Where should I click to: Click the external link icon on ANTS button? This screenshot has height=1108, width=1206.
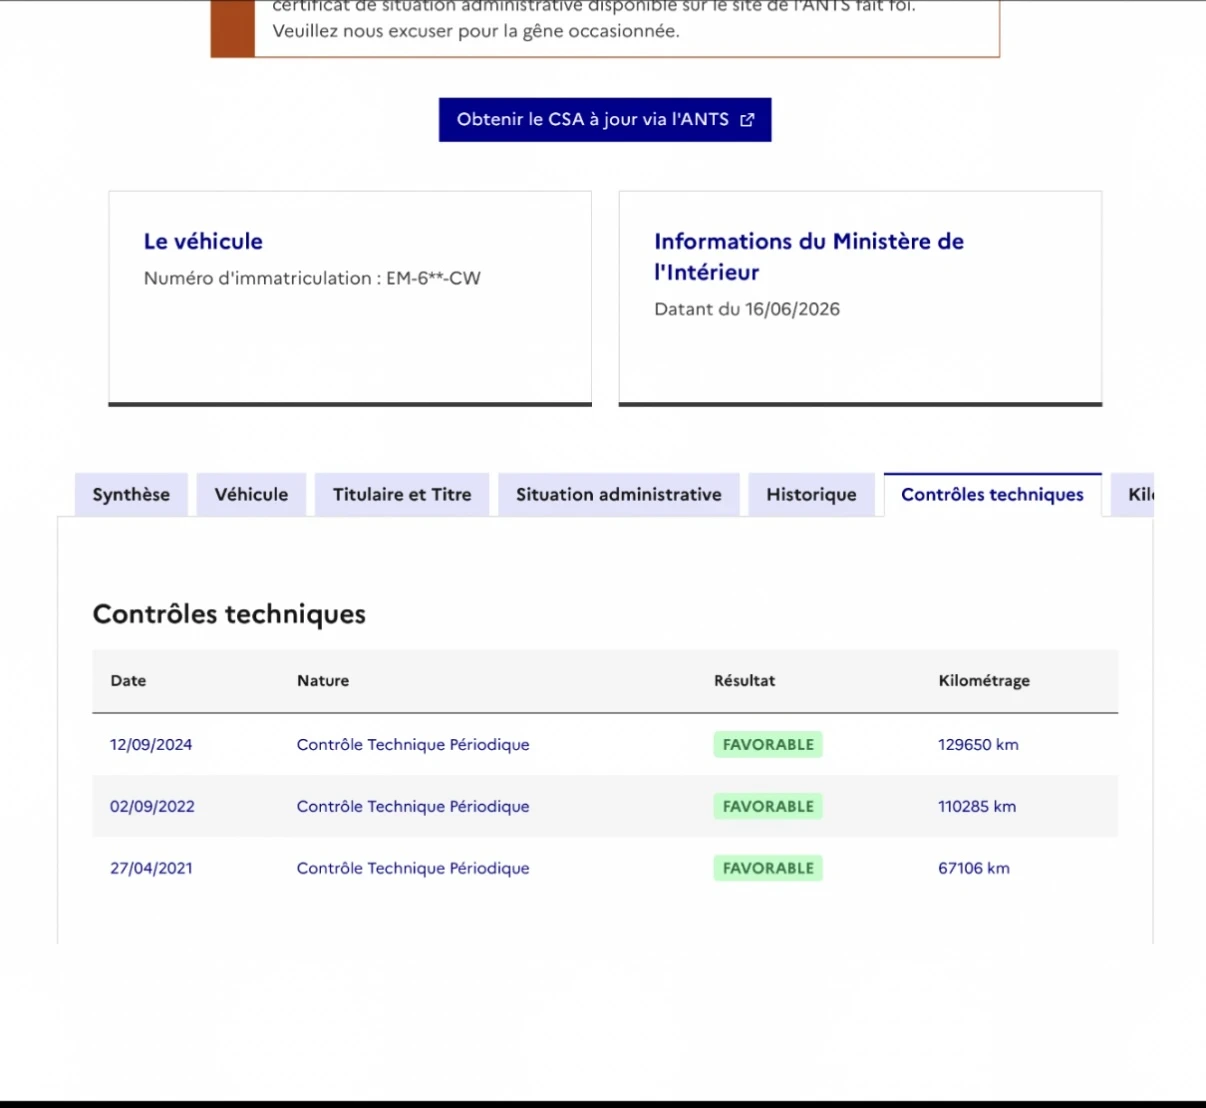pos(747,120)
